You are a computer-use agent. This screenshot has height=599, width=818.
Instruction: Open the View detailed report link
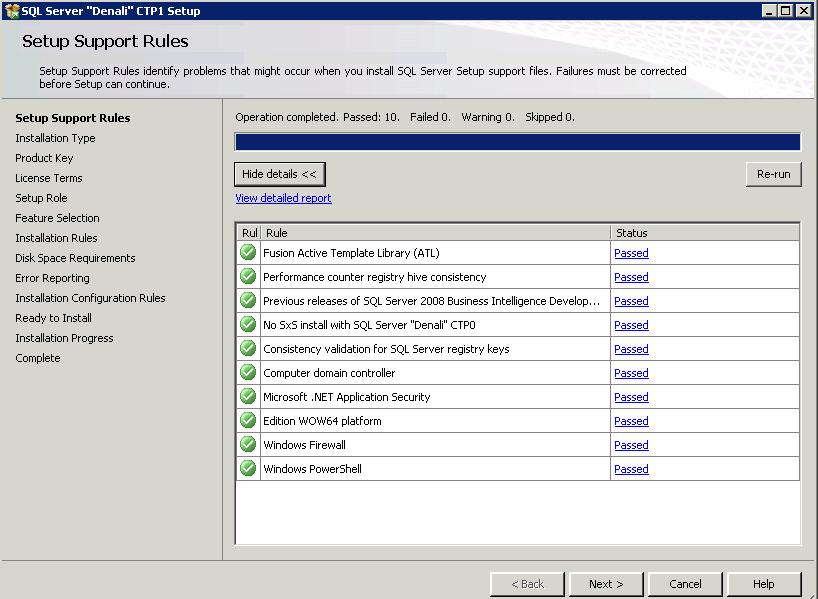tap(283, 198)
